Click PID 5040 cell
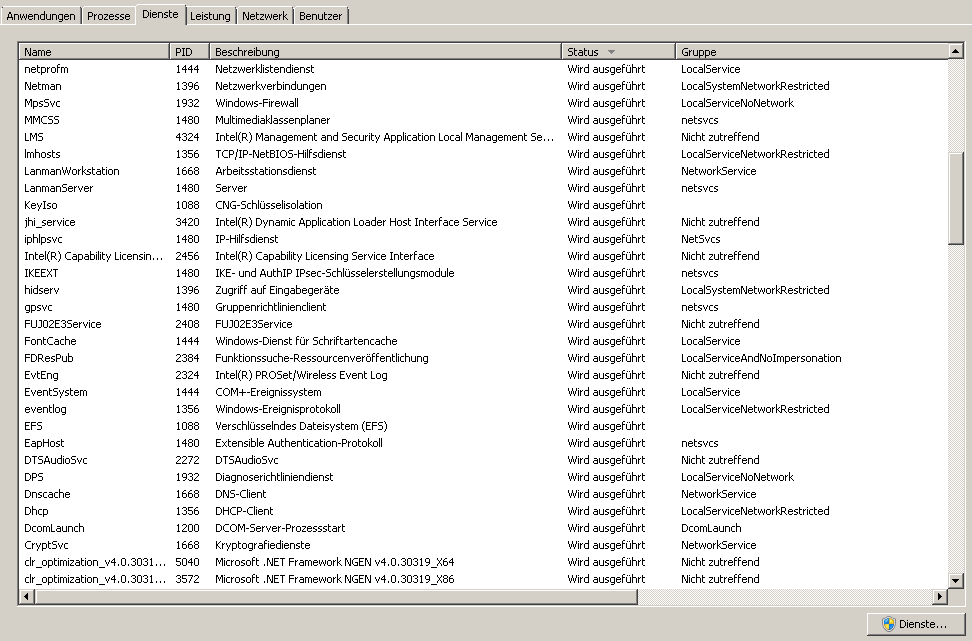This screenshot has width=972, height=641. pos(187,562)
